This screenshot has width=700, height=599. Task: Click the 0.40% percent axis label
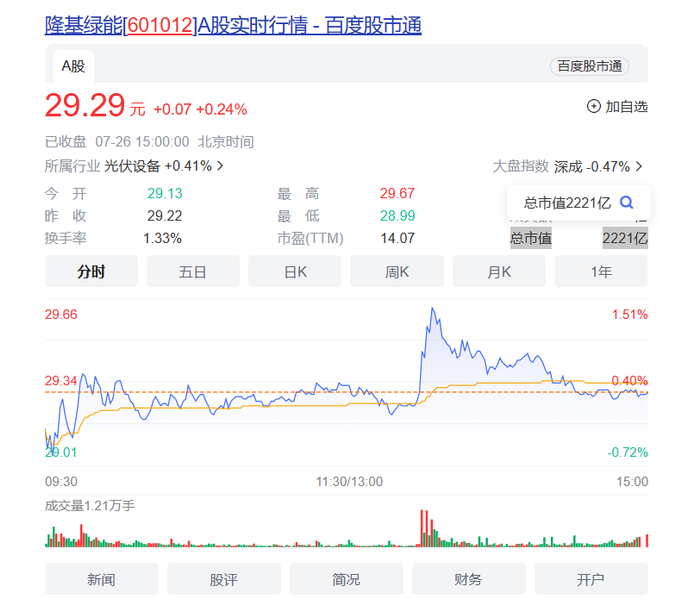click(629, 381)
